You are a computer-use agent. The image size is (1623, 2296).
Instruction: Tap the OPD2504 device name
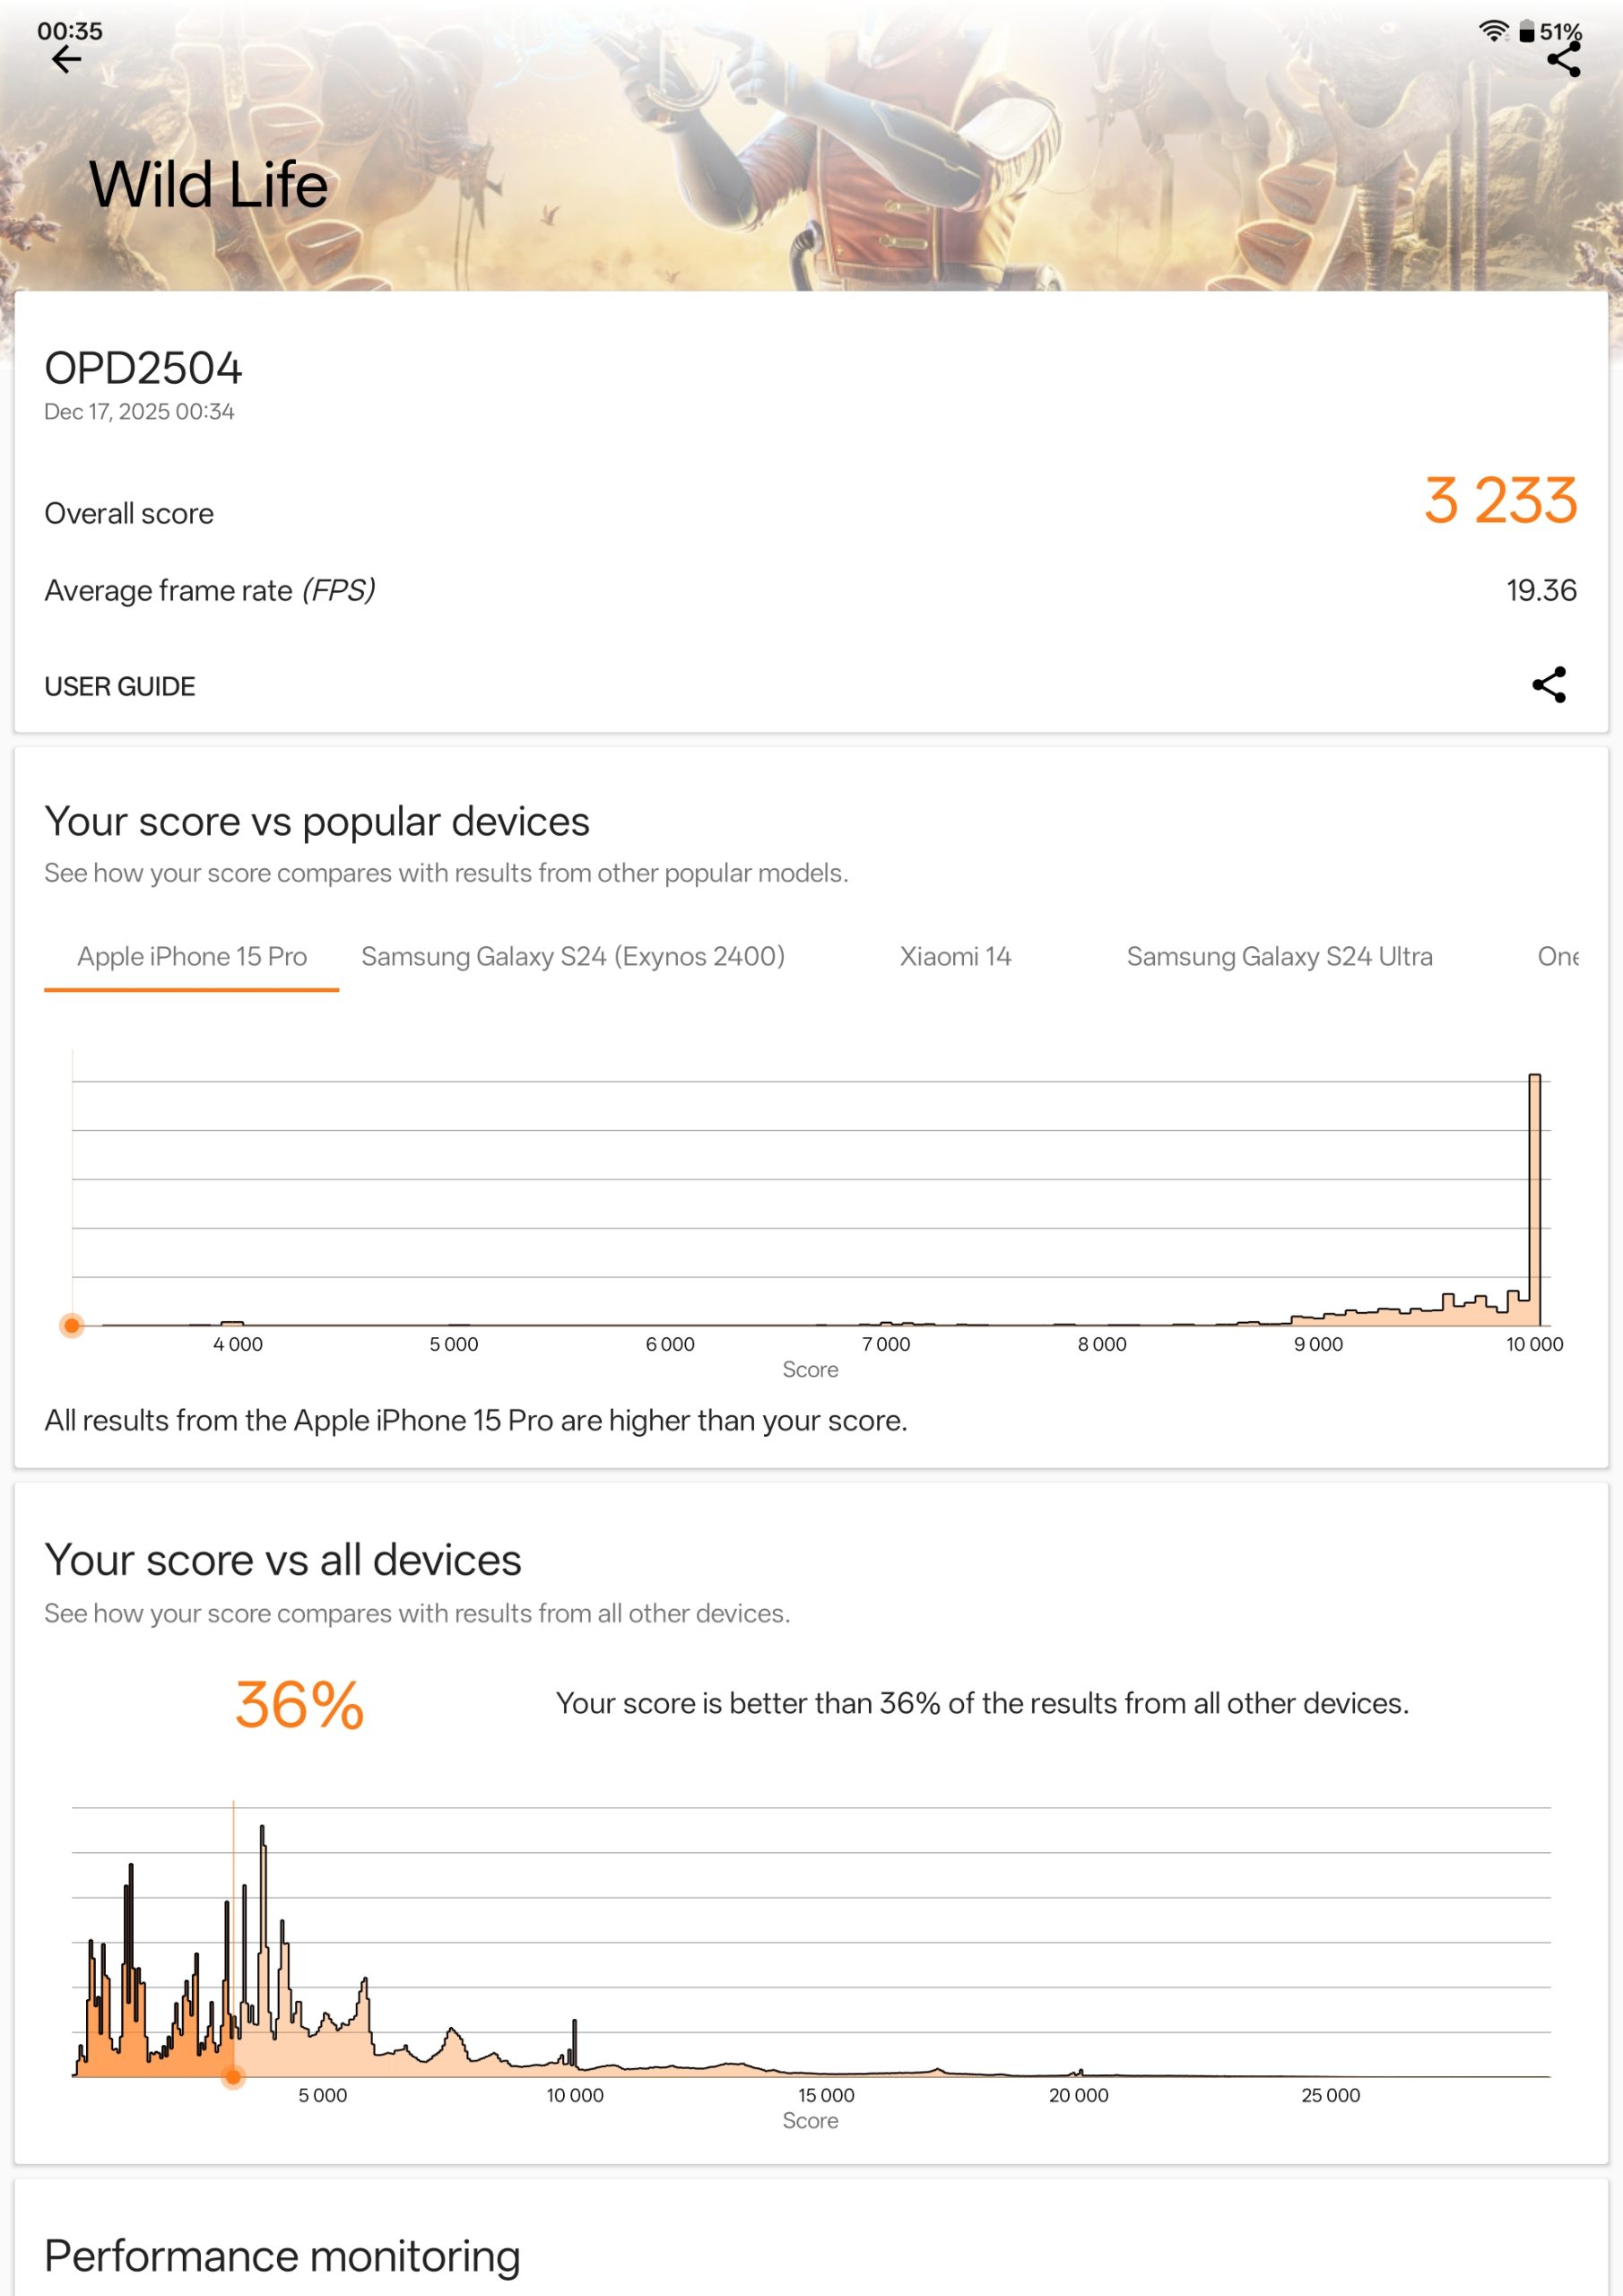click(143, 369)
